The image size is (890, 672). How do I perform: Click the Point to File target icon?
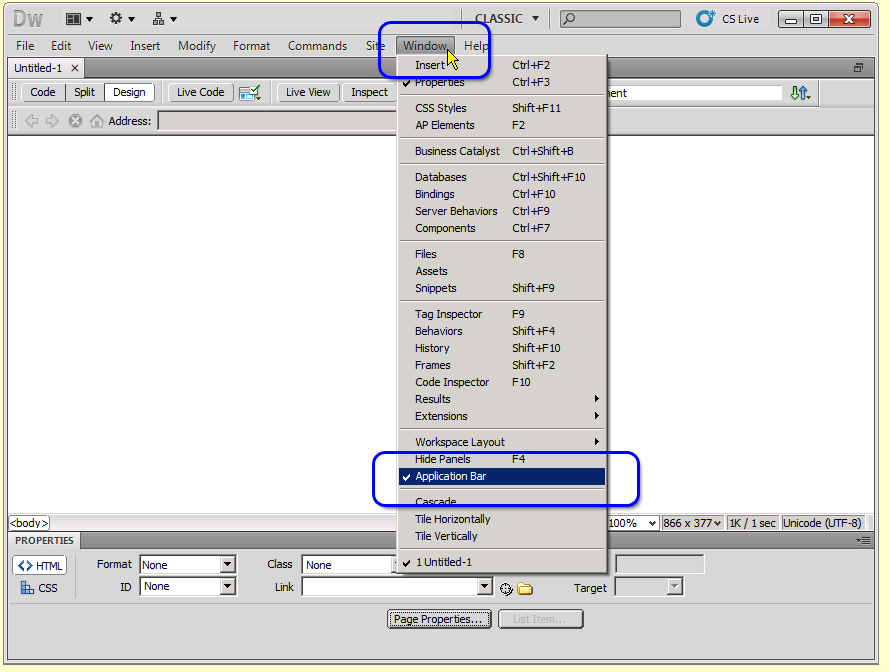tap(506, 589)
